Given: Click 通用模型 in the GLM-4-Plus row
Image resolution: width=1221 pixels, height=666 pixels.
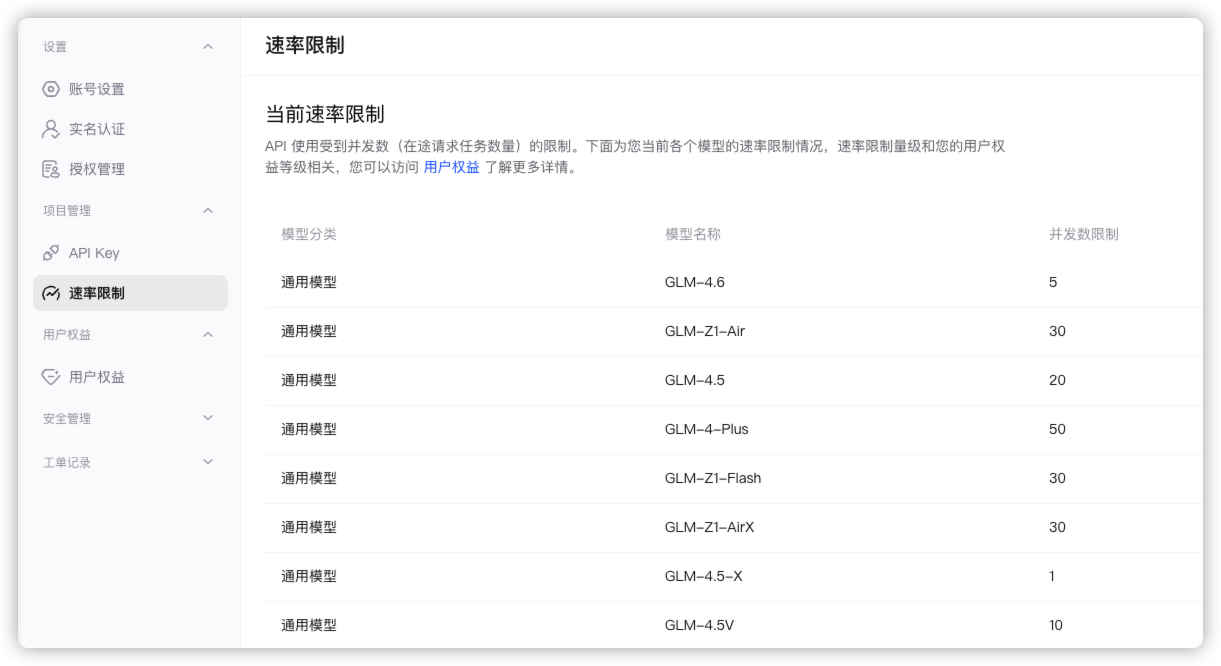Looking at the screenshot, I should coord(309,429).
